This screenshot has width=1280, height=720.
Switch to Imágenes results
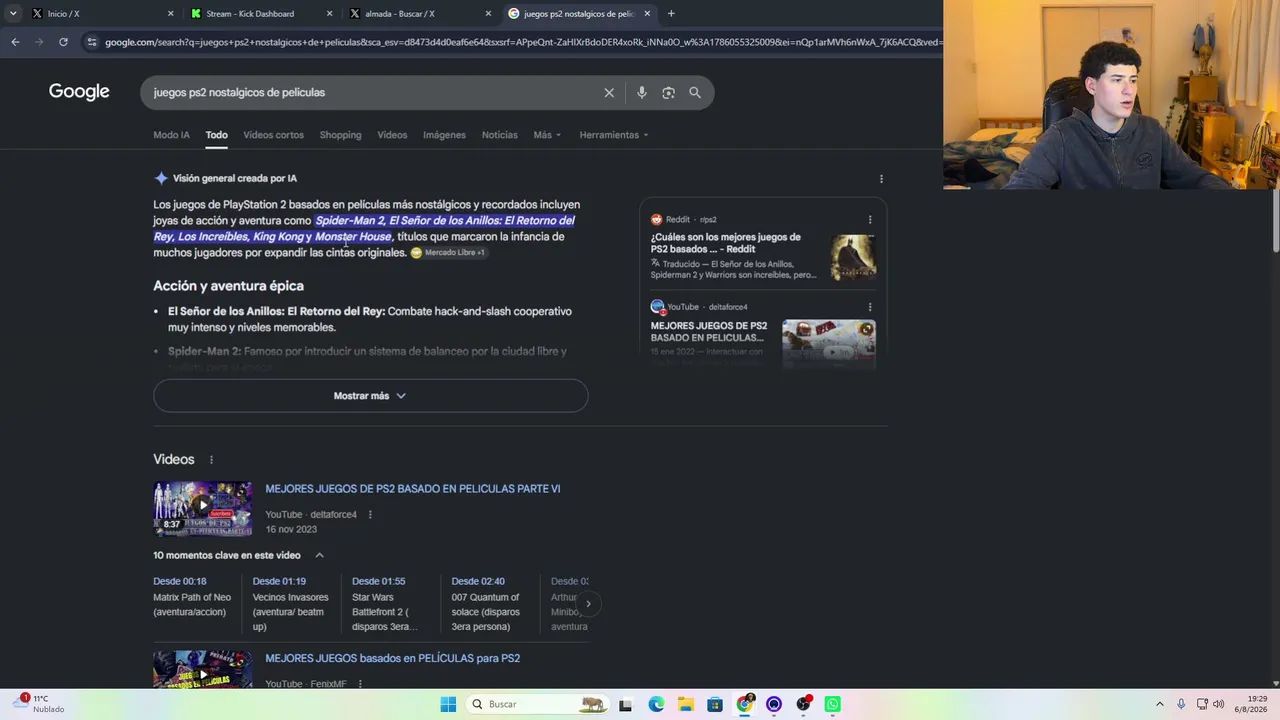(x=444, y=135)
